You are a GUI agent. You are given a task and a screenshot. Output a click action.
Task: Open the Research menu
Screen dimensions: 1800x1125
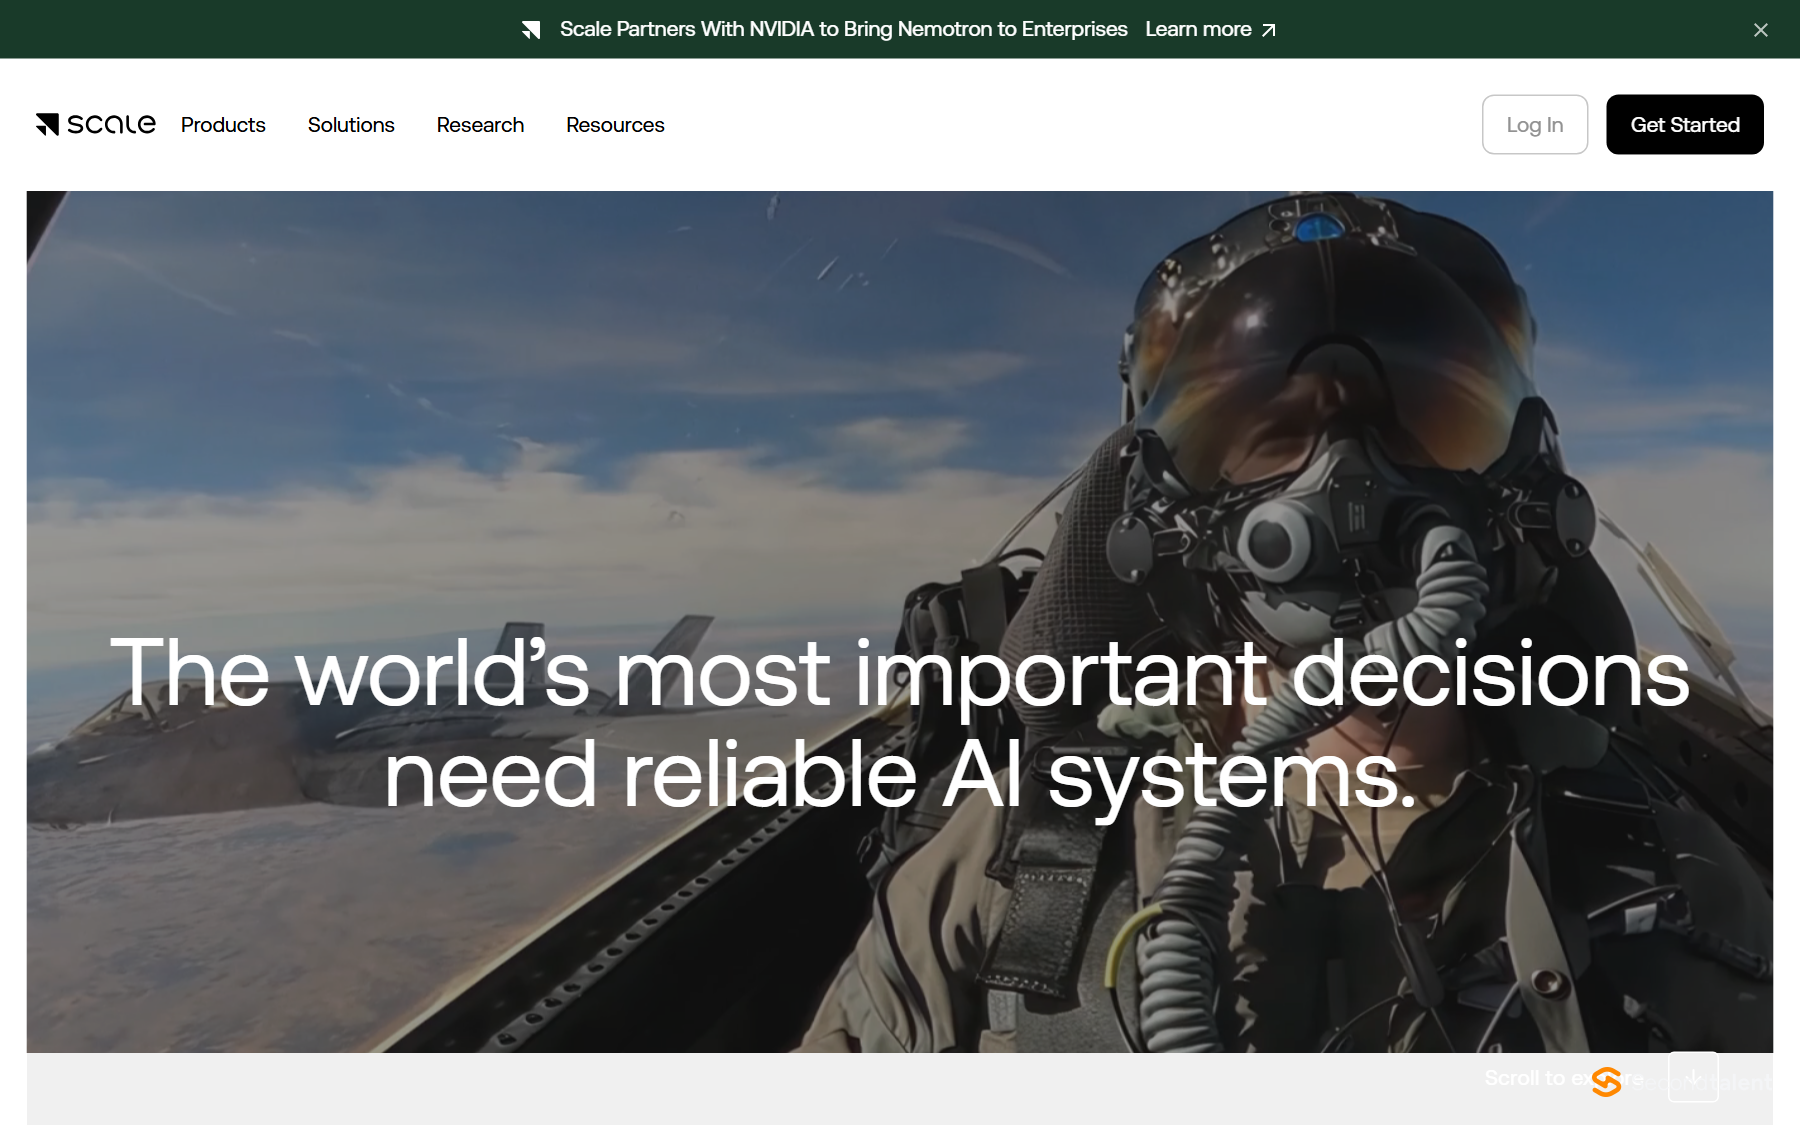(x=480, y=125)
